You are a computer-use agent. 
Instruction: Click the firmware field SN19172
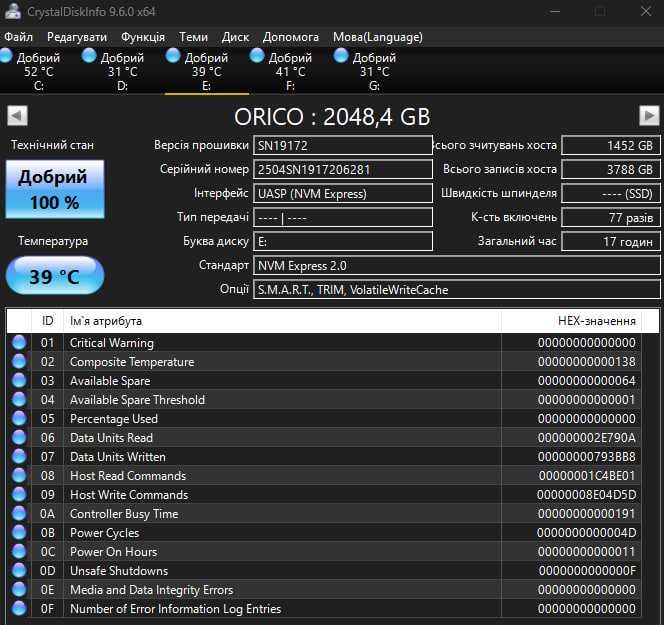(x=343, y=145)
